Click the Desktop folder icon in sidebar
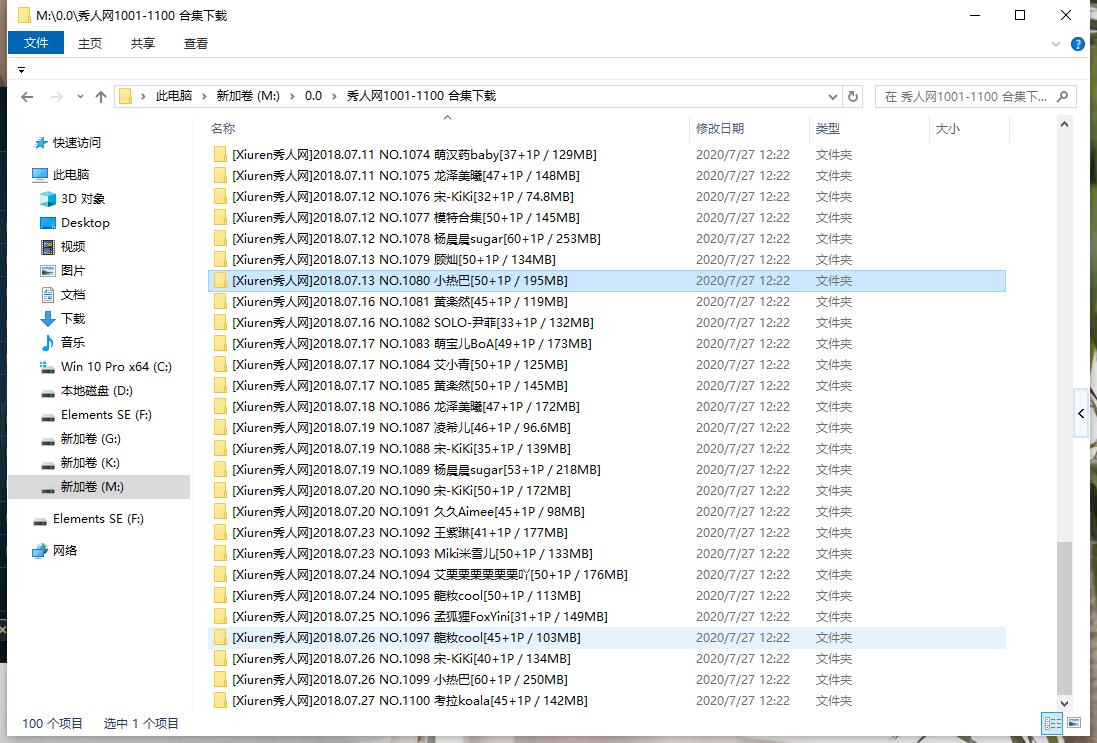The width and height of the screenshot is (1097, 743). click(x=48, y=223)
